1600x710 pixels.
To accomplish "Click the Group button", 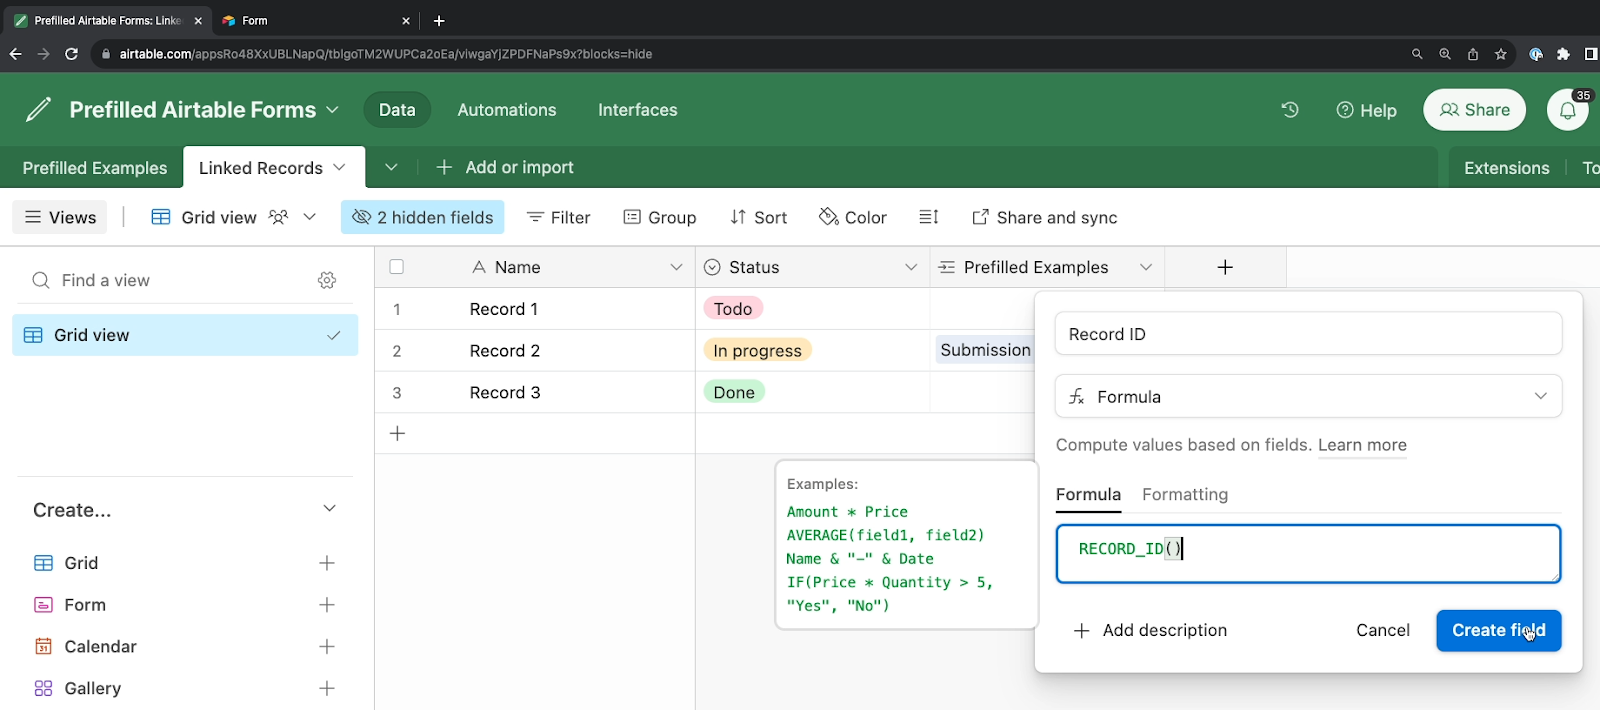I will point(660,217).
